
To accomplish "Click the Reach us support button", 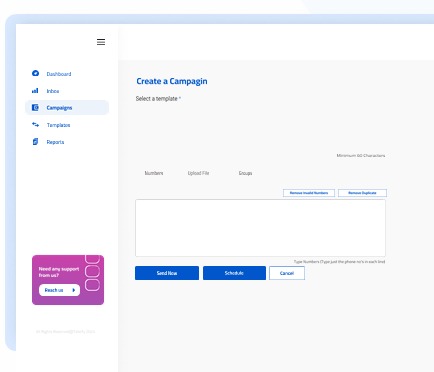I will (59, 290).
